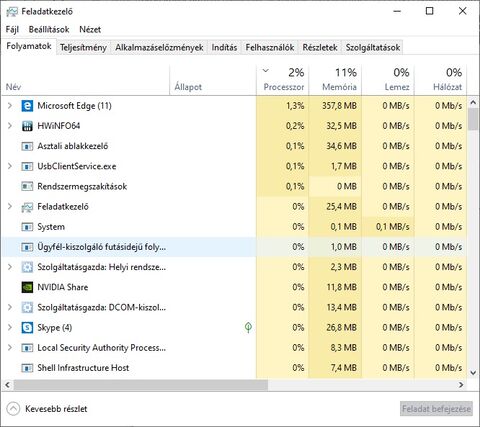Click Microsoft Edge memory value 357,8 MB

coord(339,106)
